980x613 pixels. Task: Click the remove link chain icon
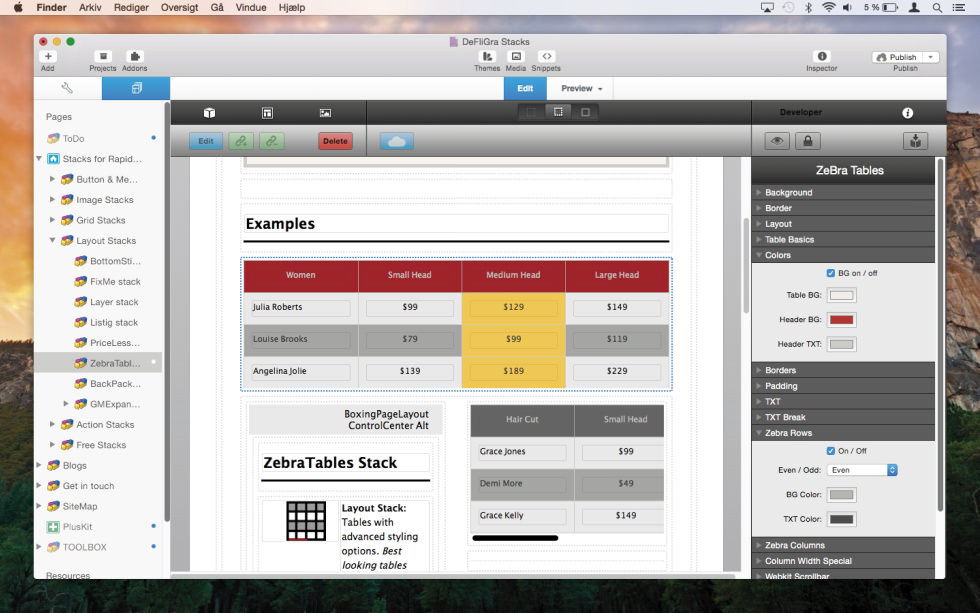pos(272,141)
